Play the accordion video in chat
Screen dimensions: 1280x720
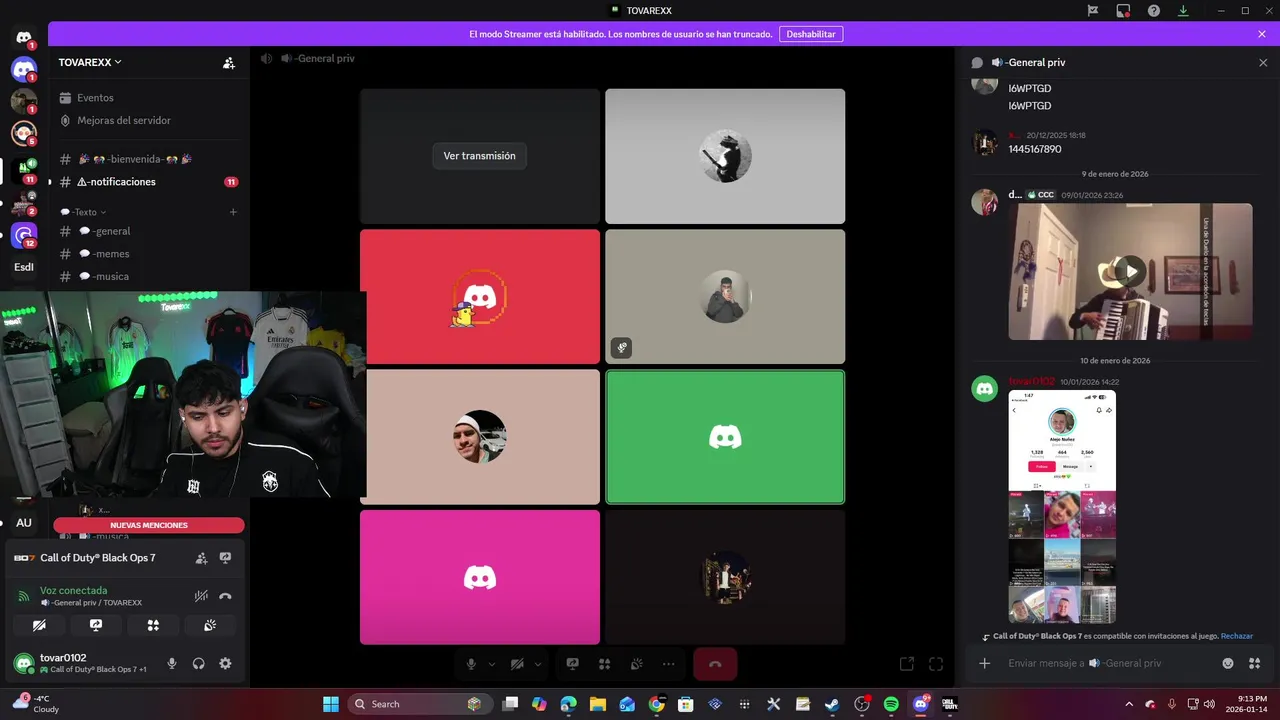(x=1130, y=271)
